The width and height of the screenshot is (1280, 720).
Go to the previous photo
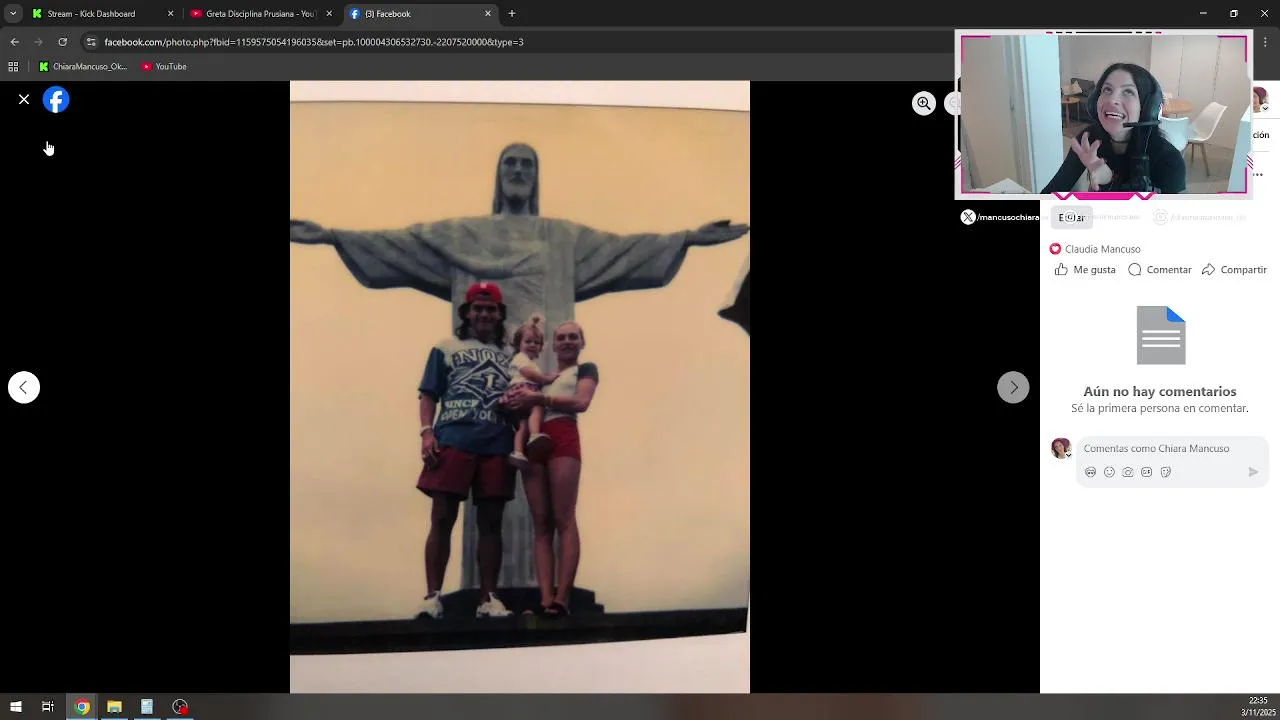click(24, 387)
